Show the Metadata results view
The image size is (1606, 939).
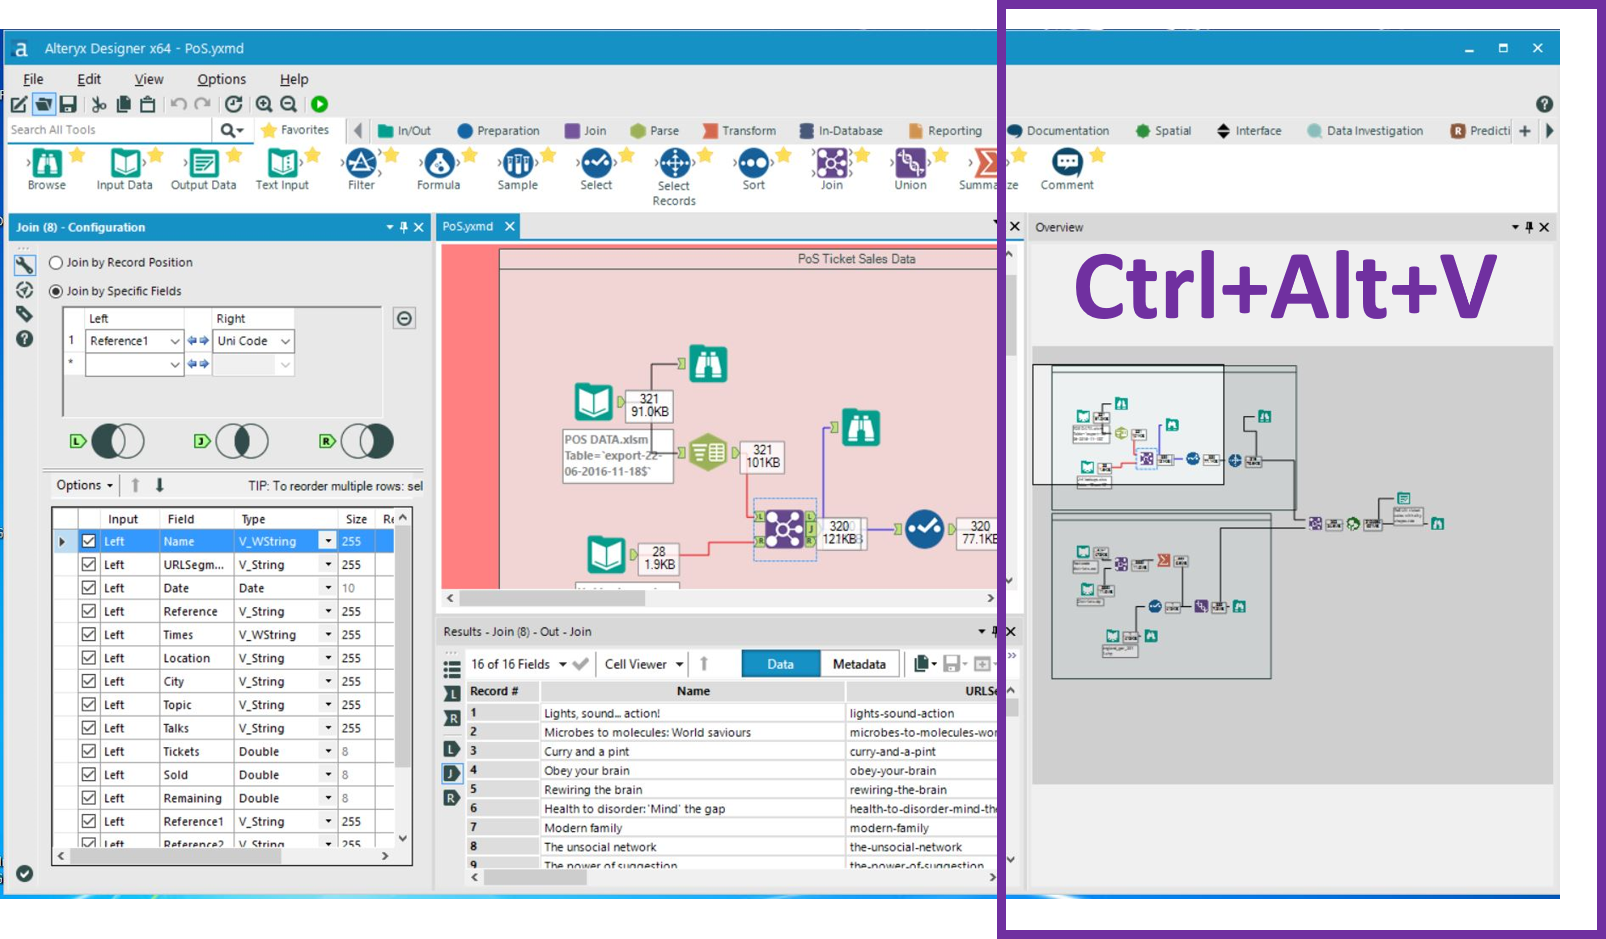859,664
